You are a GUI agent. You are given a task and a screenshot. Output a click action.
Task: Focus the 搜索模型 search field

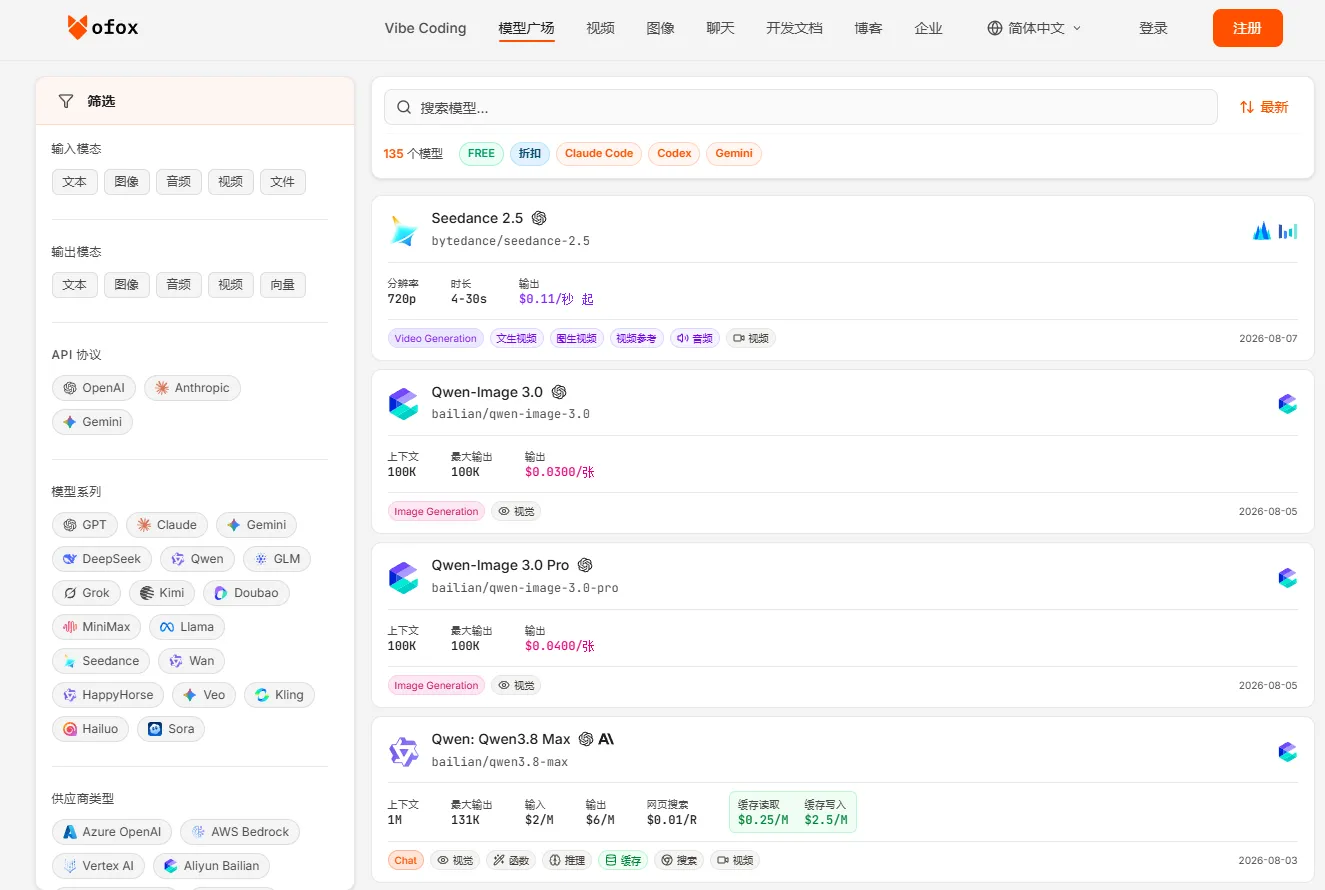click(x=801, y=107)
